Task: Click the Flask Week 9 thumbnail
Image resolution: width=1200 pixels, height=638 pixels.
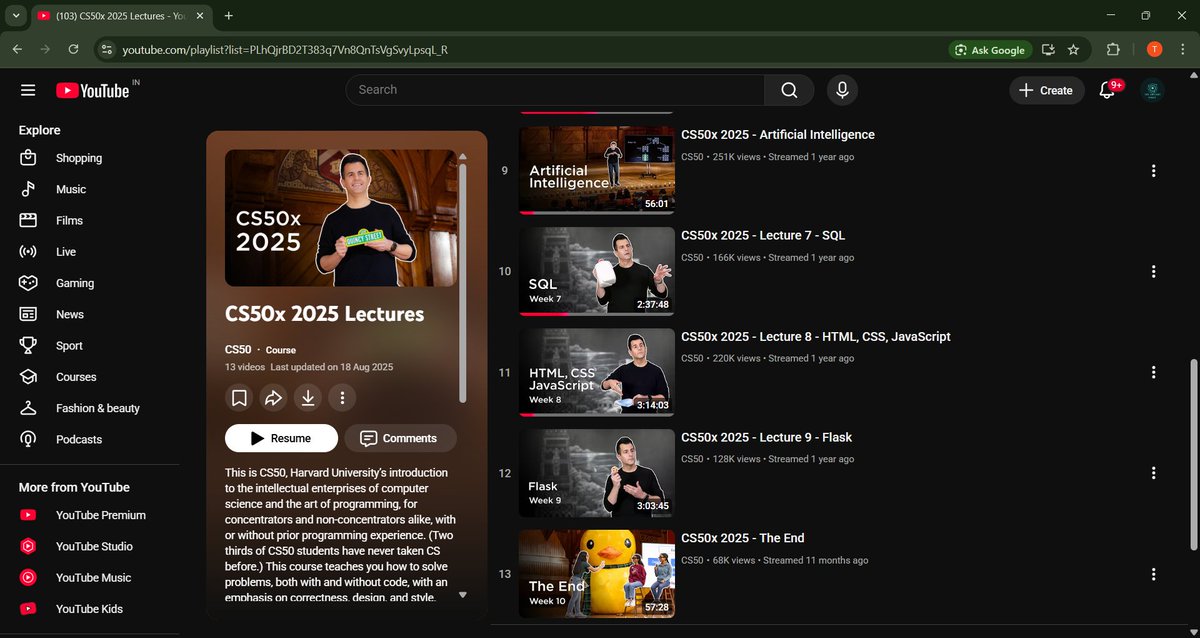Action: pos(597,473)
